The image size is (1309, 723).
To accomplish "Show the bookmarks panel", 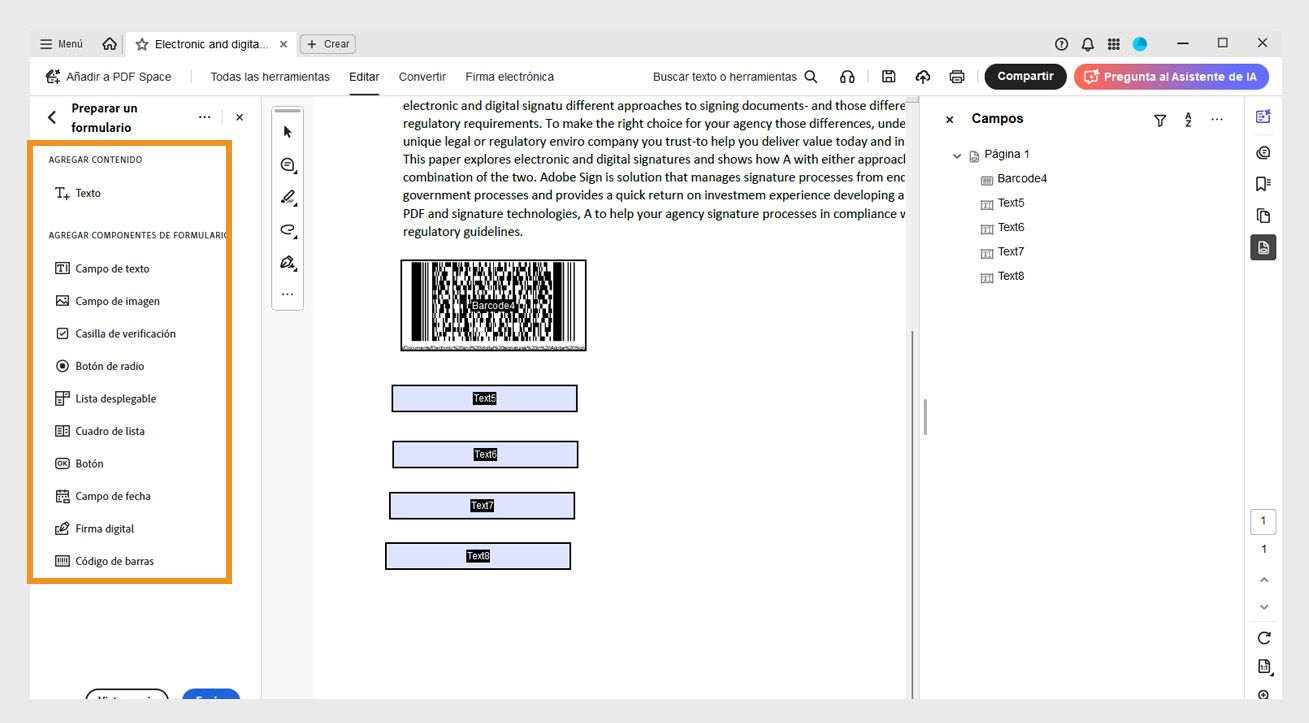I will click(x=1263, y=184).
